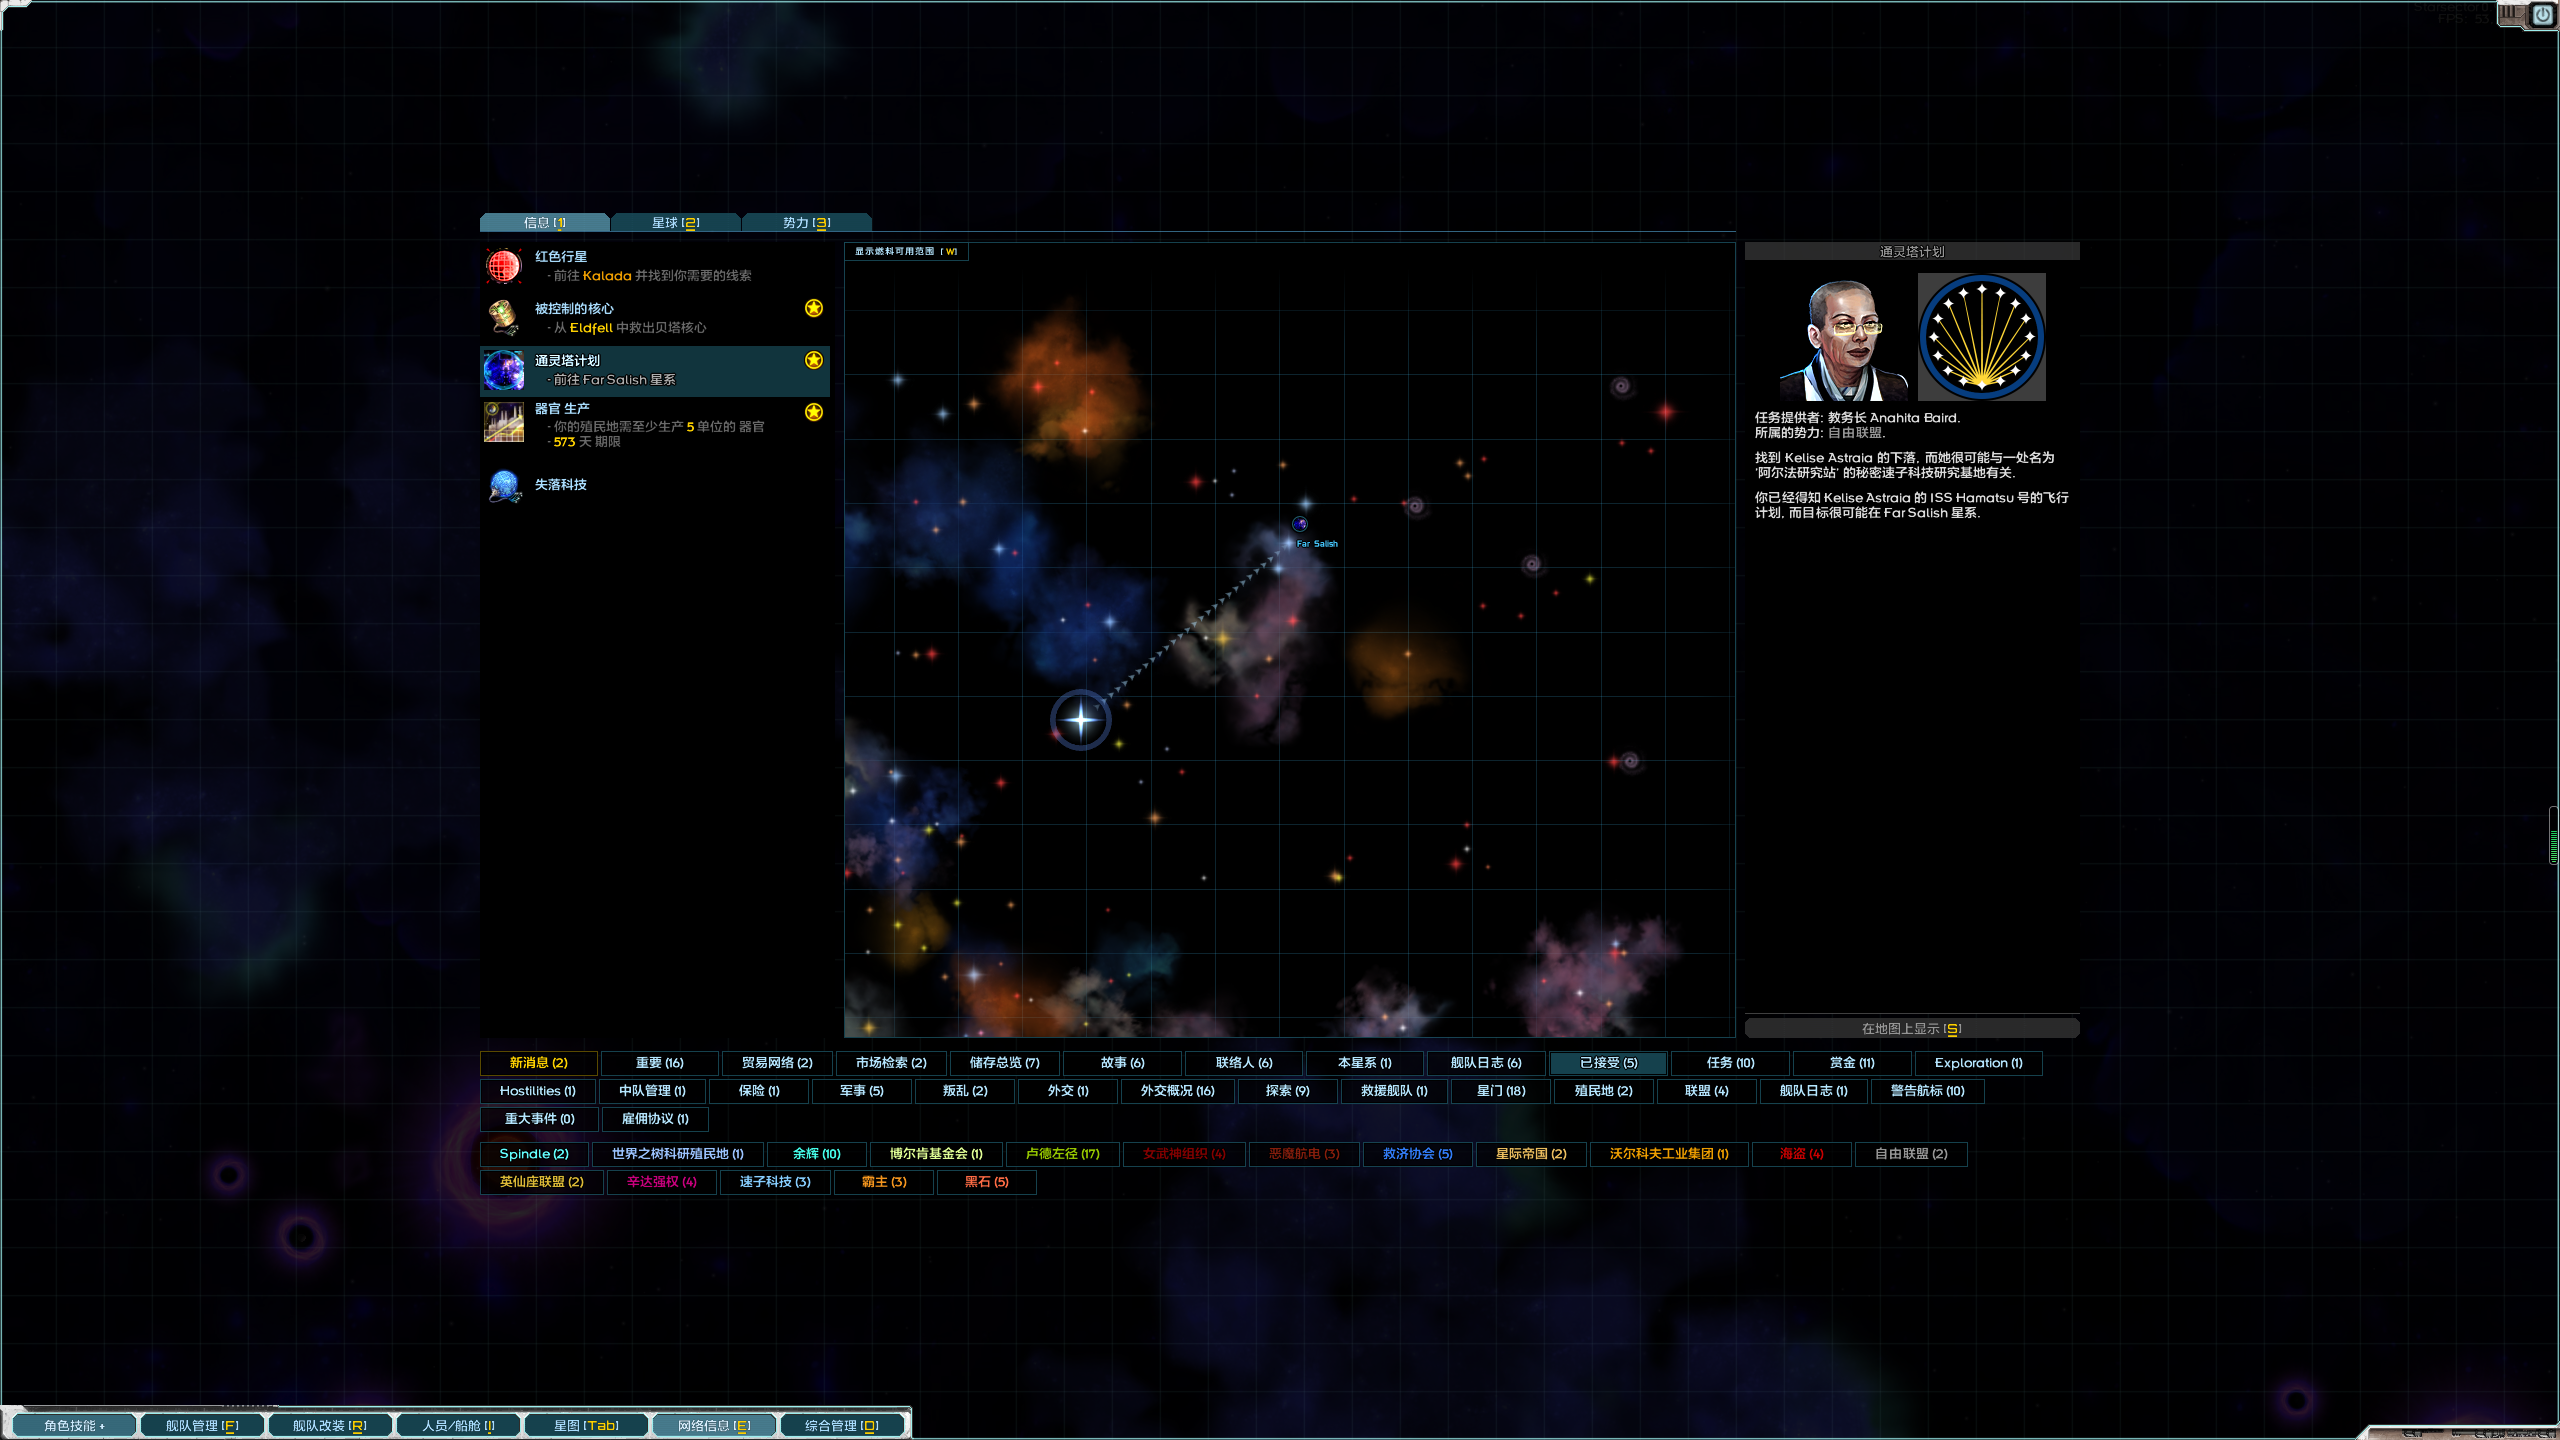Toggle fuel range display on map
The image size is (2560, 1440).
pos(905,252)
